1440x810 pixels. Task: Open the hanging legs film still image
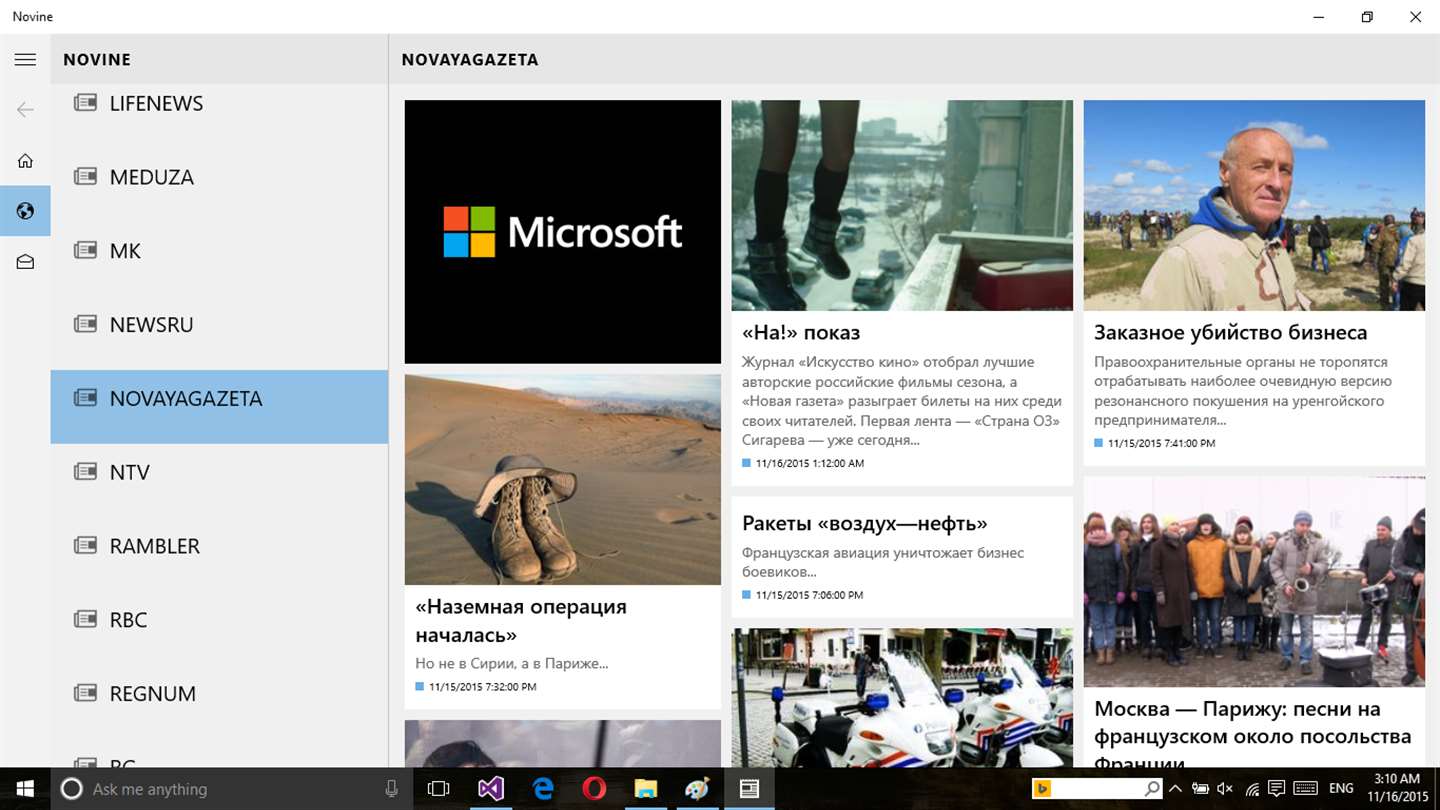[902, 205]
